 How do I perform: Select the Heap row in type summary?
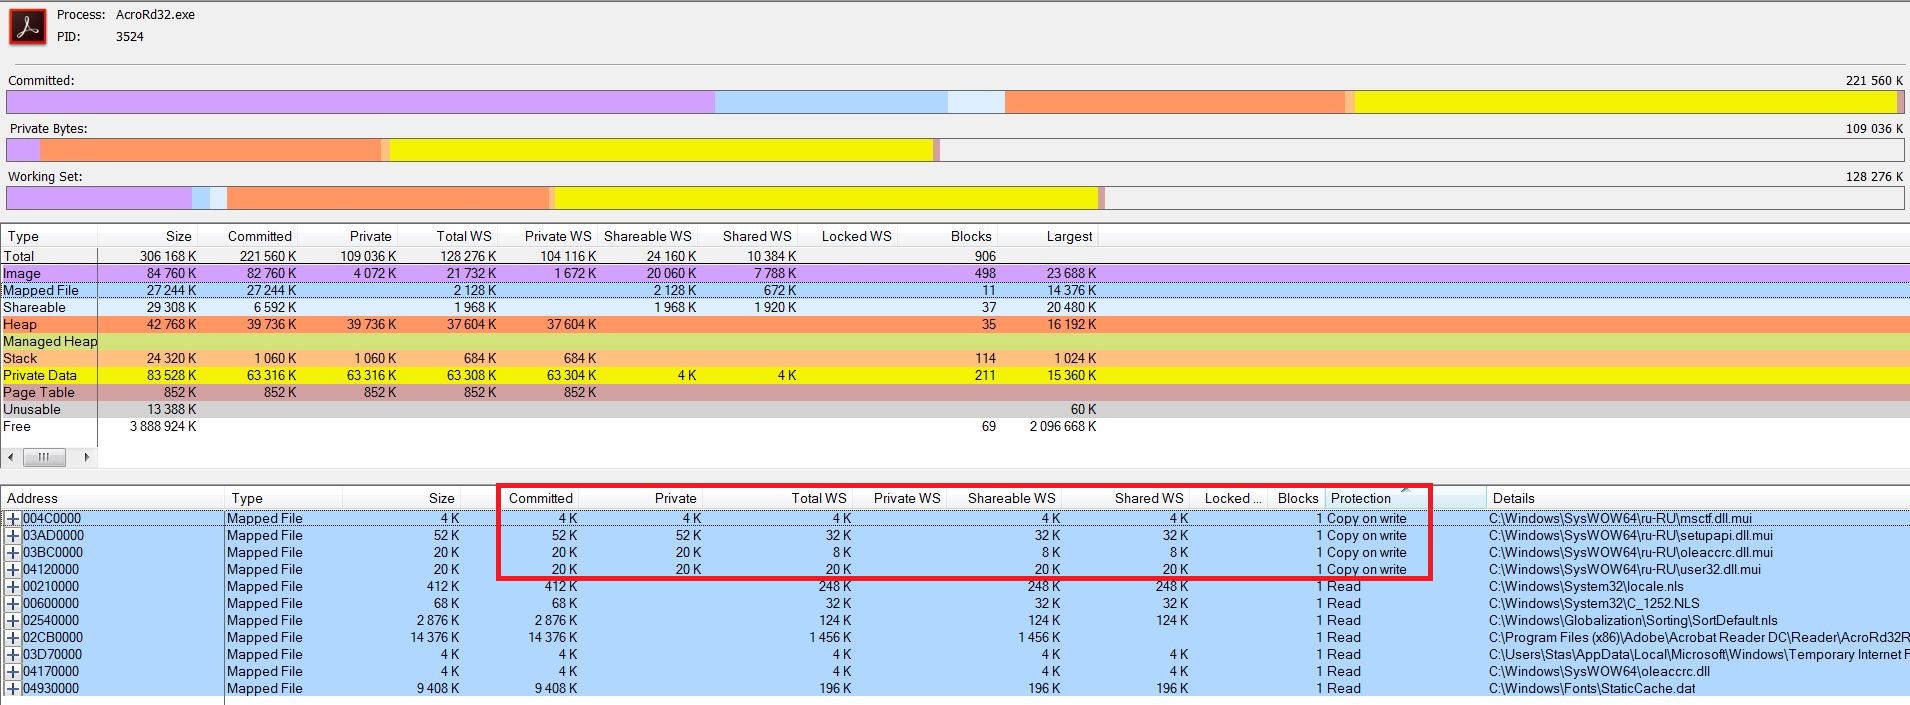point(20,324)
